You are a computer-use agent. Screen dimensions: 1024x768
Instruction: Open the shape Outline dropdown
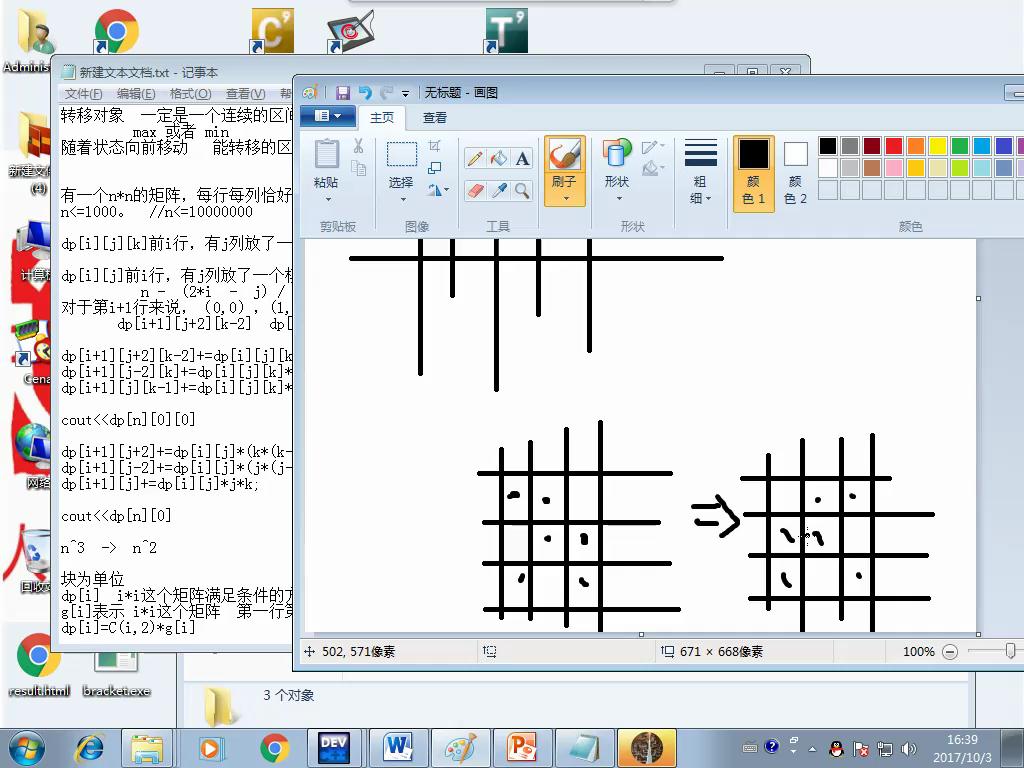tap(652, 147)
